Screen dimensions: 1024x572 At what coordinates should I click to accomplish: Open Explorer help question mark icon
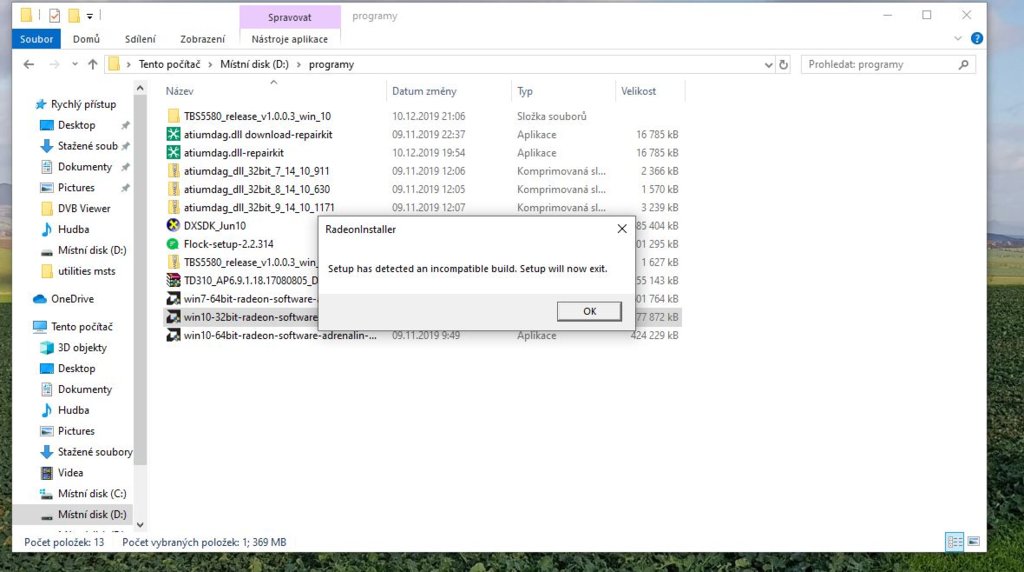[x=976, y=39]
